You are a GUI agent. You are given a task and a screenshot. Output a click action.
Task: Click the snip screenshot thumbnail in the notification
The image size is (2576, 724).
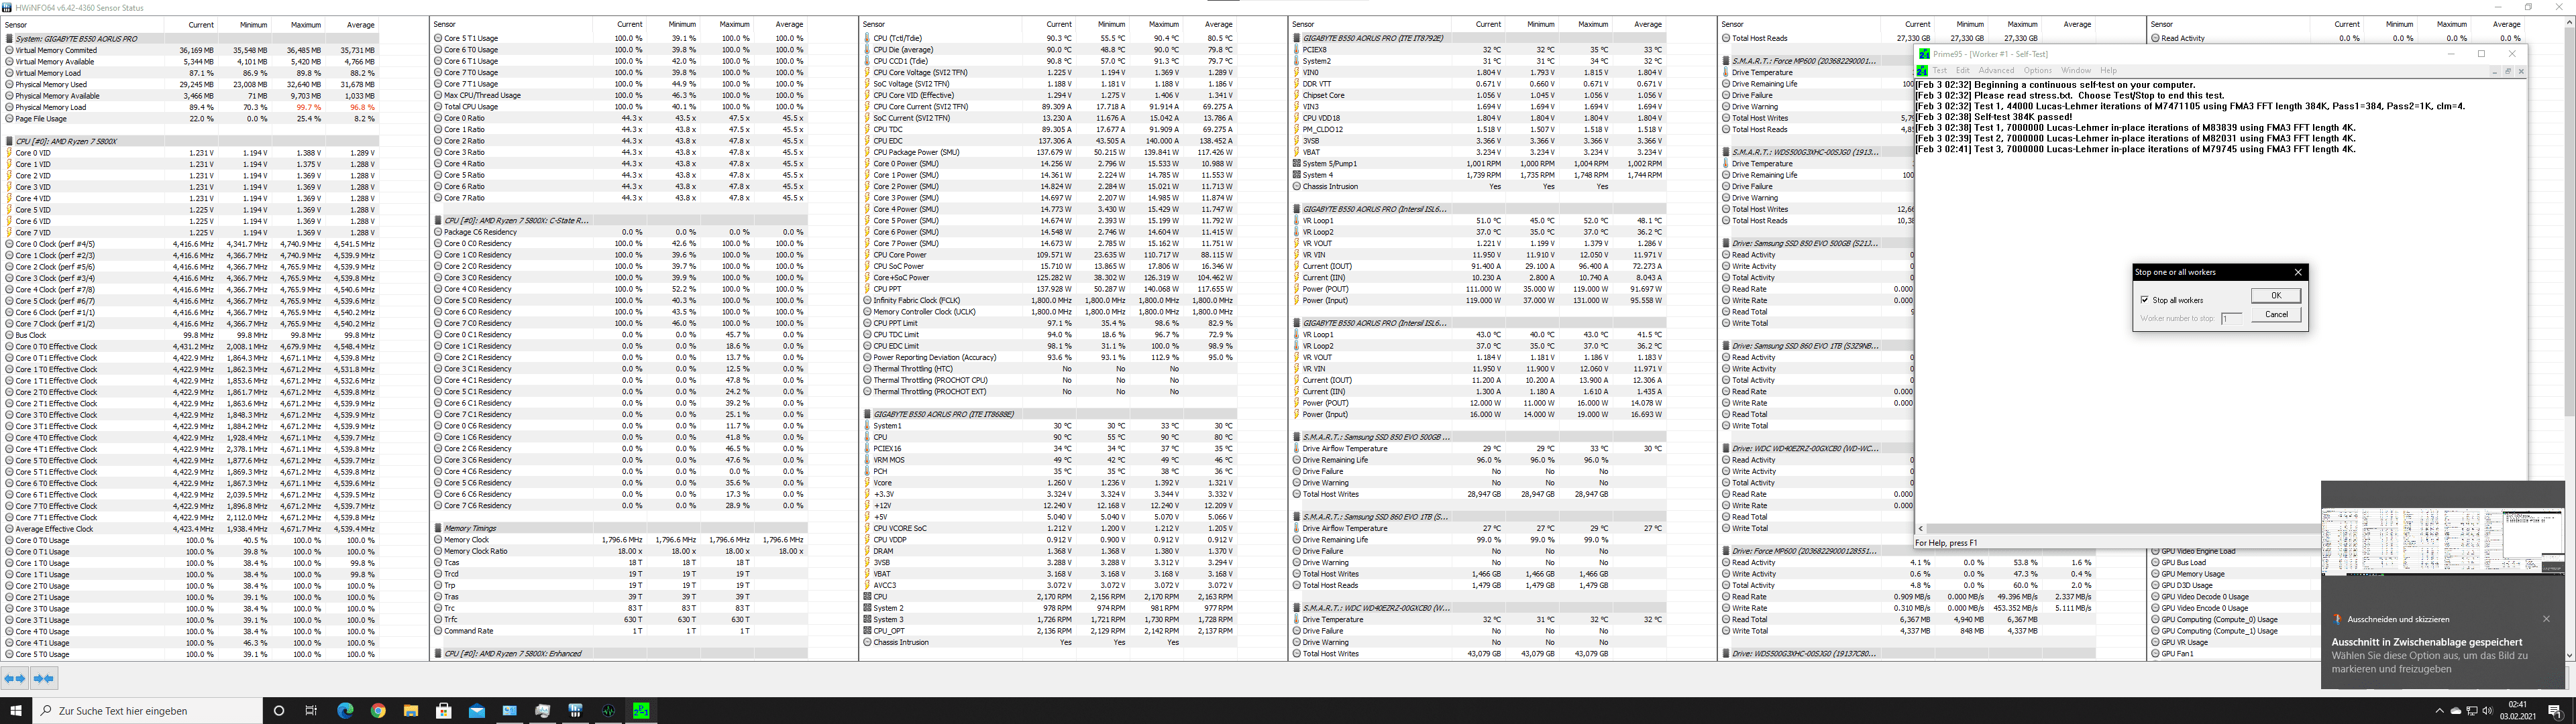pyautogui.click(x=2442, y=542)
